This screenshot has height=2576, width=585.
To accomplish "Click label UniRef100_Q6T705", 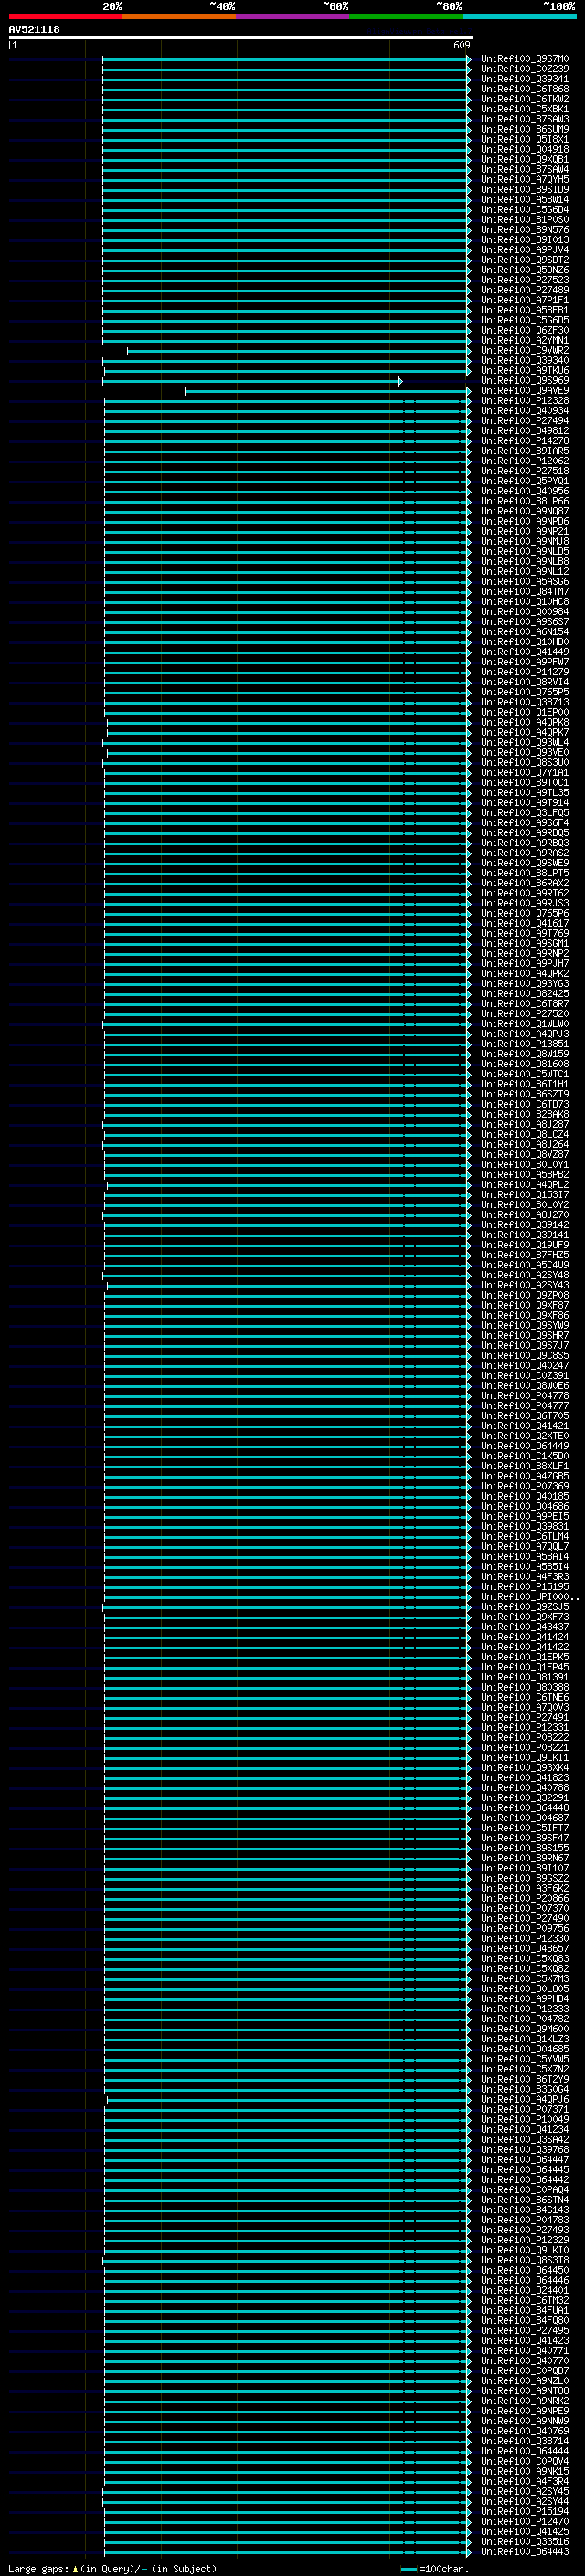I will pos(525,1416).
